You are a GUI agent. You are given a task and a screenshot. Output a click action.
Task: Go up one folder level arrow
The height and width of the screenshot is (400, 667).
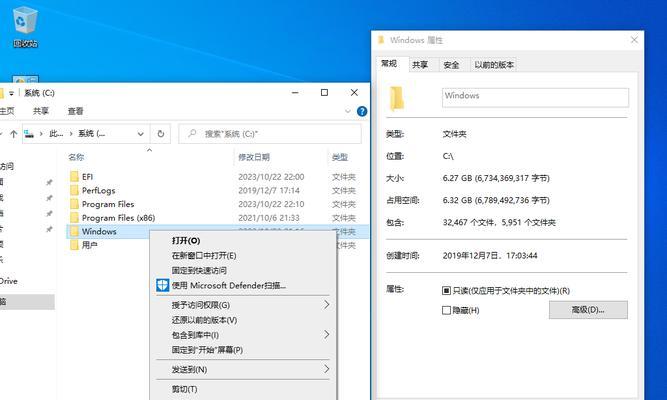pos(14,134)
